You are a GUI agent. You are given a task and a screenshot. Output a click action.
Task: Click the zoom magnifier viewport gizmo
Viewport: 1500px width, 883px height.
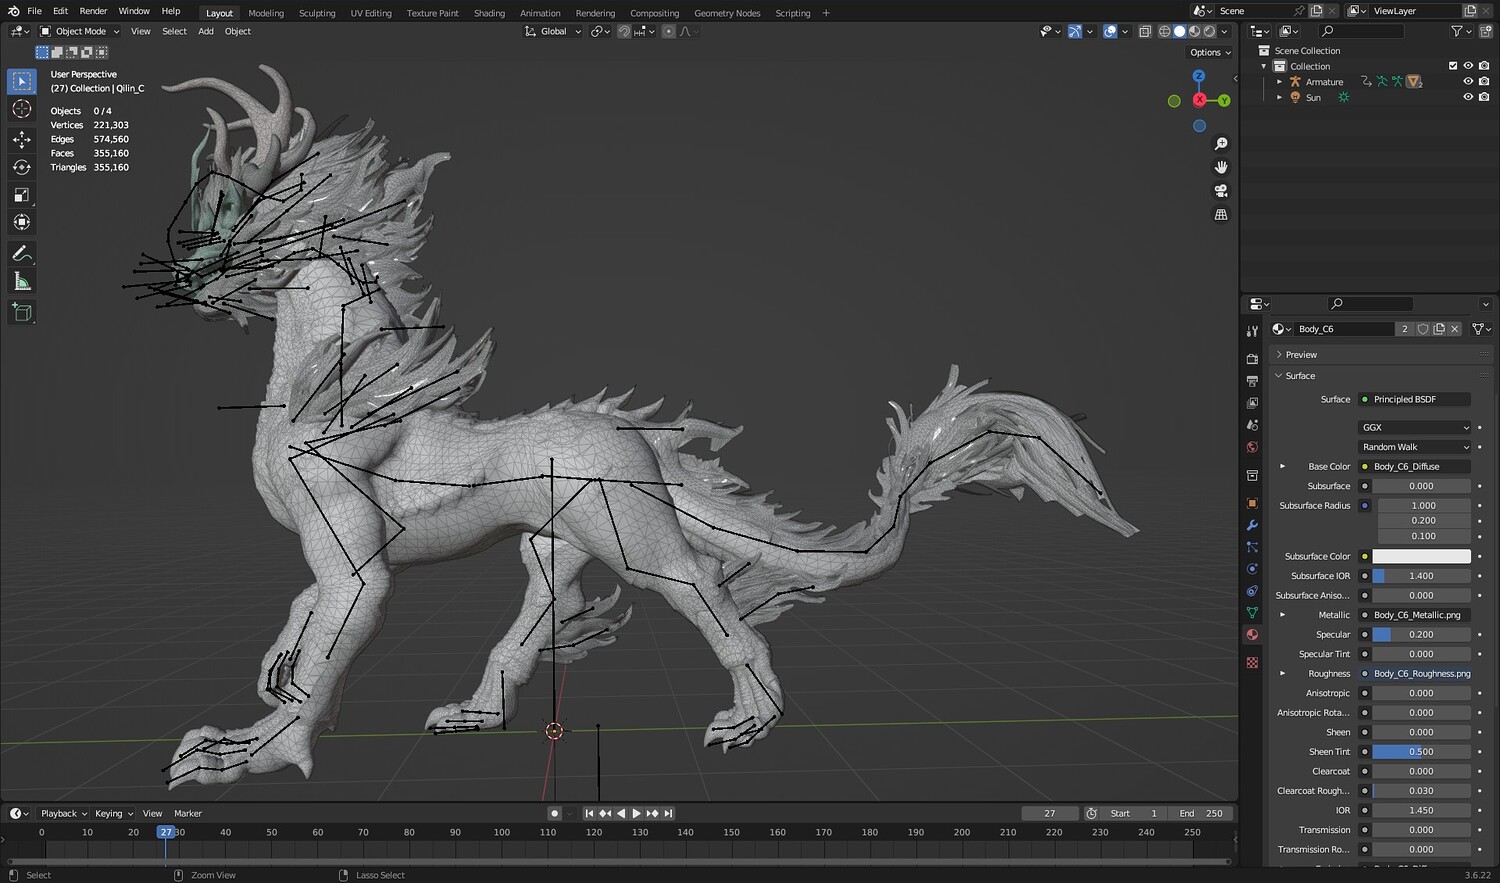(x=1221, y=144)
